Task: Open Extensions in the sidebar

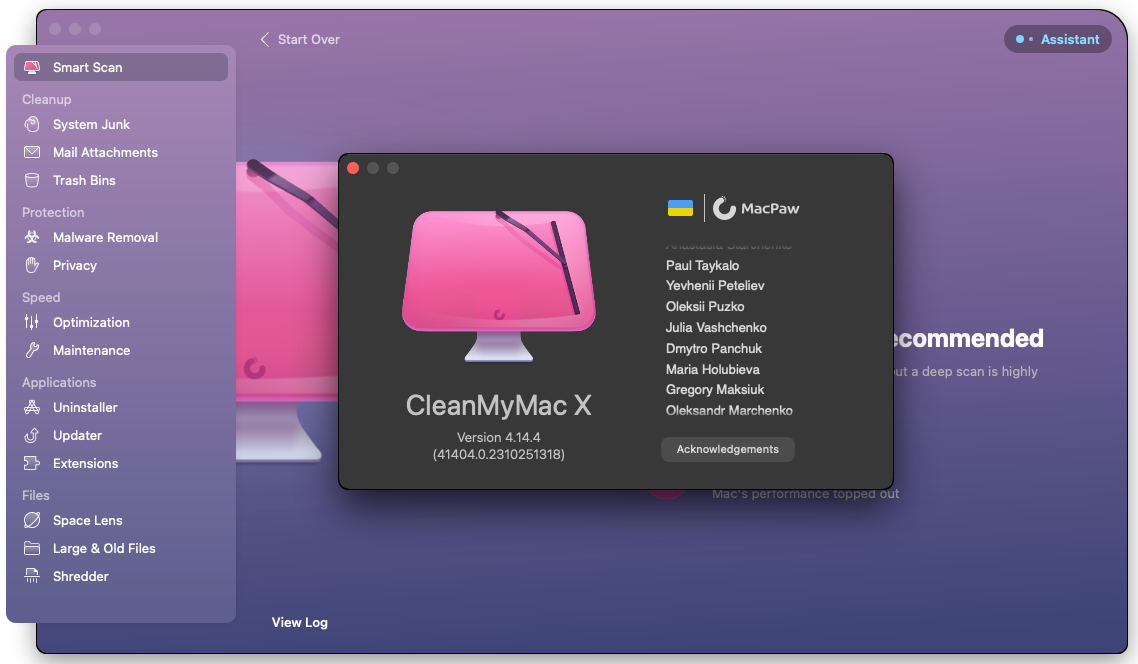Action: pos(85,464)
